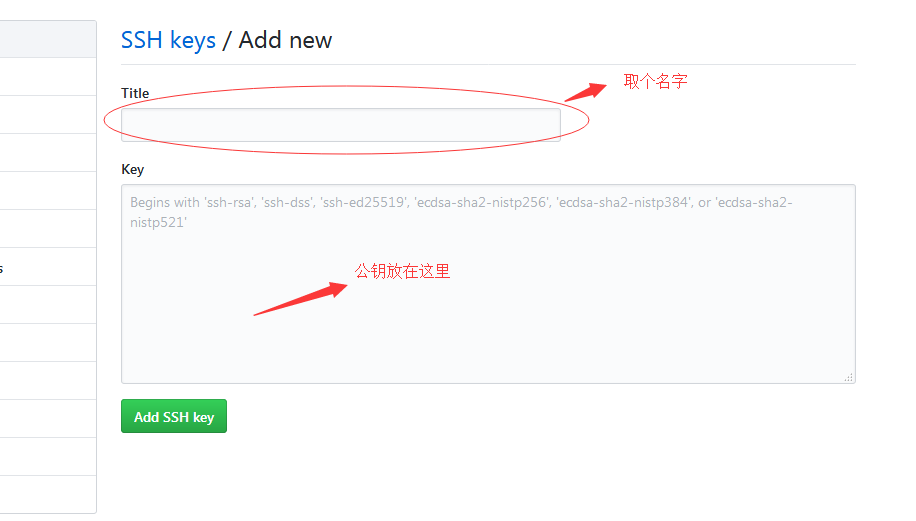Click the Key field label
The height and width of the screenshot is (521, 916).
[133, 169]
